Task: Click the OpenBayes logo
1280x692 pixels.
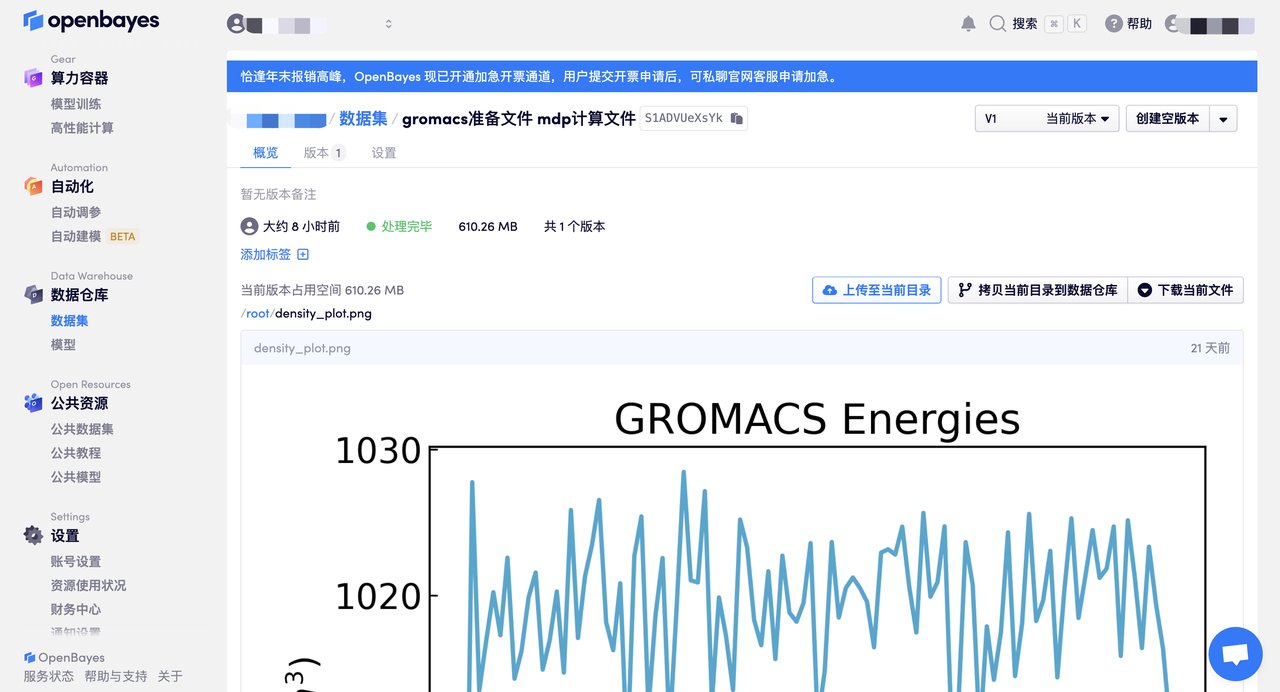Action: click(x=91, y=21)
